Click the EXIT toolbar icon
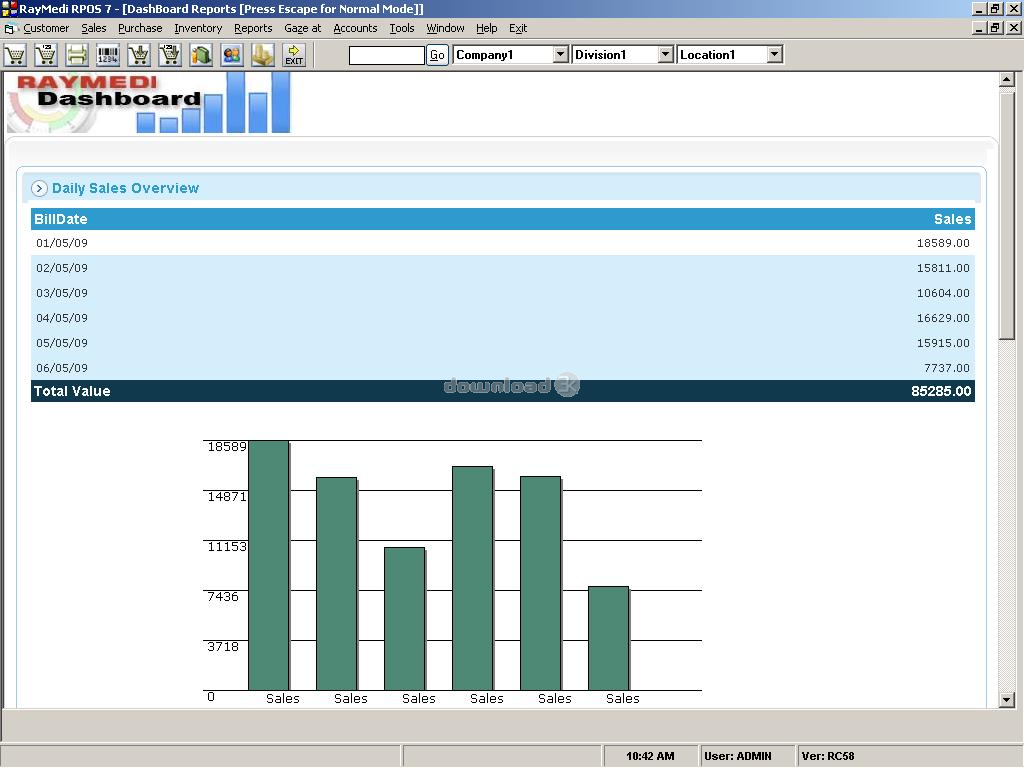1024x768 pixels. [294, 55]
